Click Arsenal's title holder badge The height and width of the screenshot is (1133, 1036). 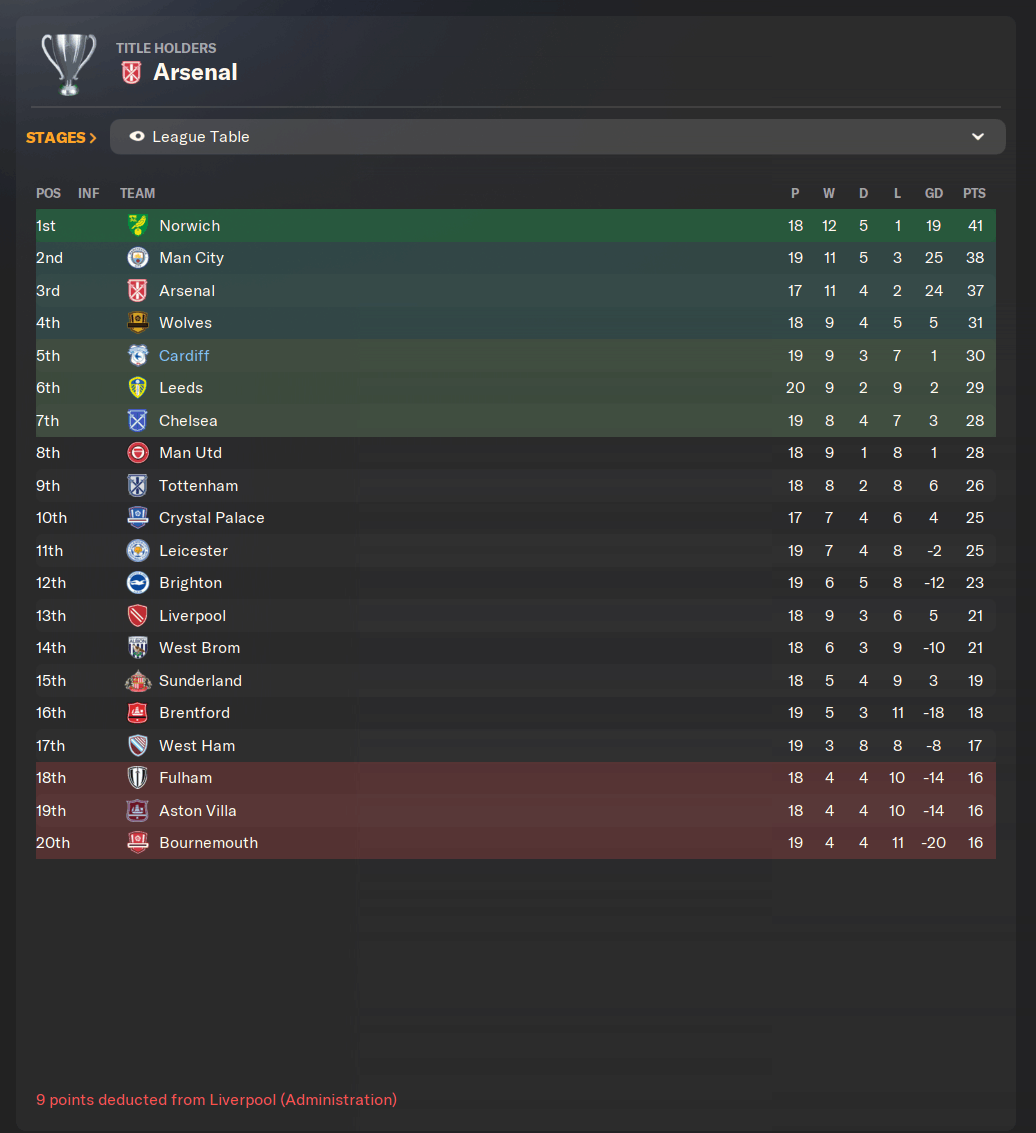[130, 72]
